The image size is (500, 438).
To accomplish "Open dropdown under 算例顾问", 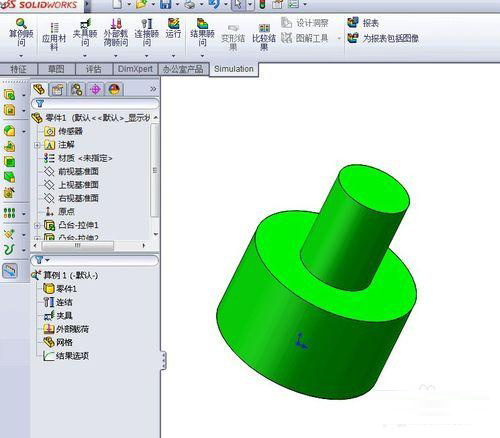I will pos(21,56).
